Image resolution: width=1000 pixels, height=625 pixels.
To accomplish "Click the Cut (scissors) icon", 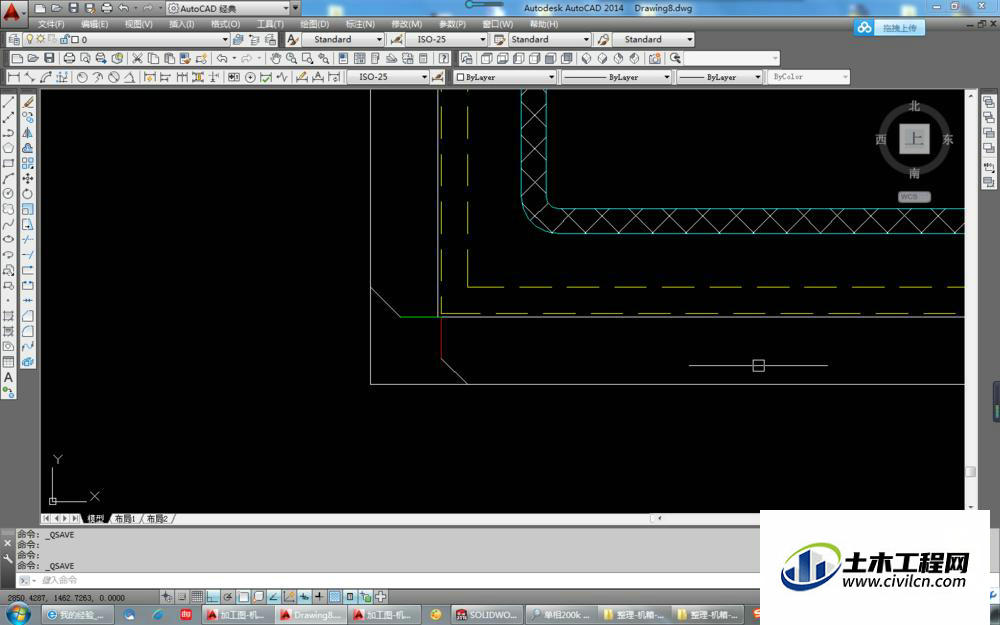I will tap(136, 58).
